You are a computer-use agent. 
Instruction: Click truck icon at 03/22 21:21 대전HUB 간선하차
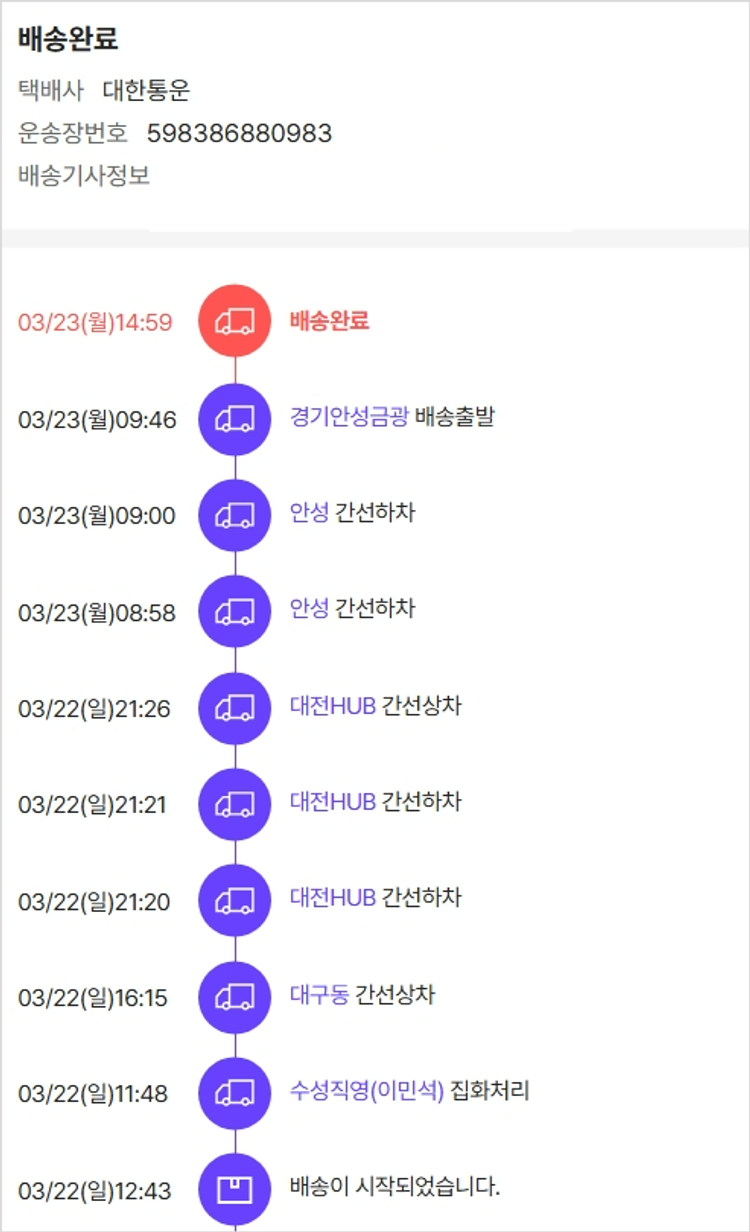coord(235,804)
